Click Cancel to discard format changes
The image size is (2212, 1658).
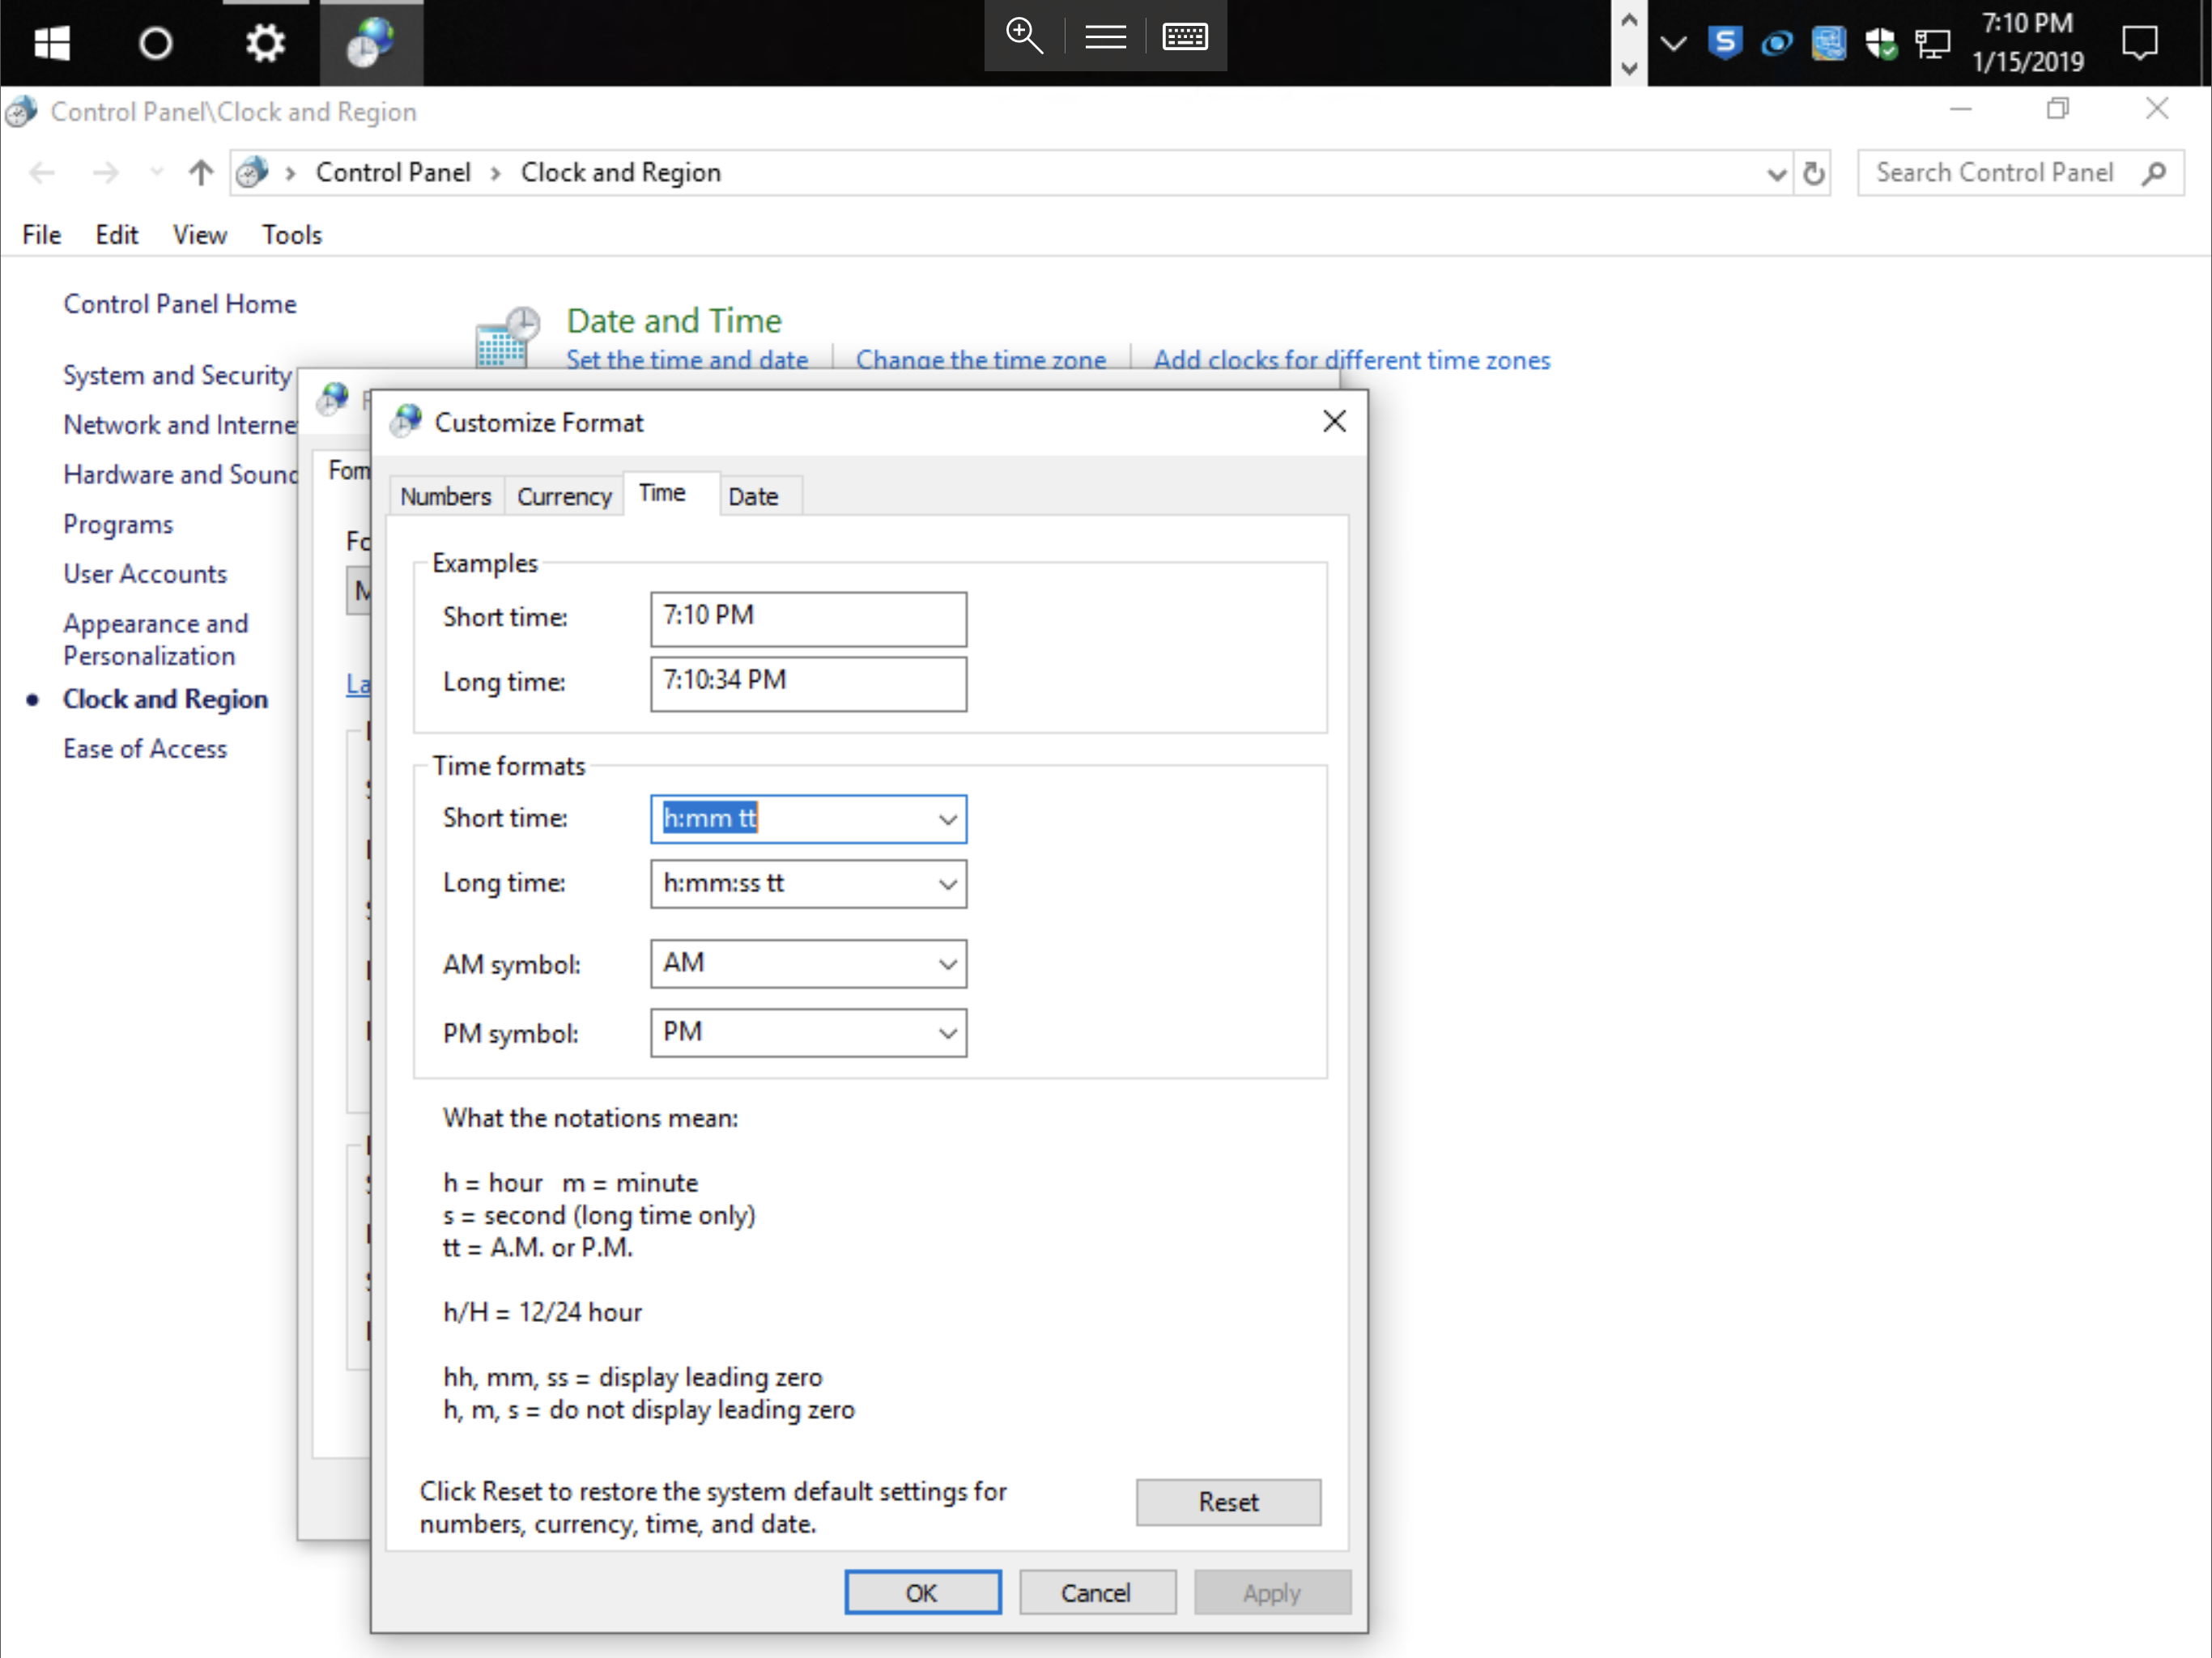click(x=1092, y=1592)
